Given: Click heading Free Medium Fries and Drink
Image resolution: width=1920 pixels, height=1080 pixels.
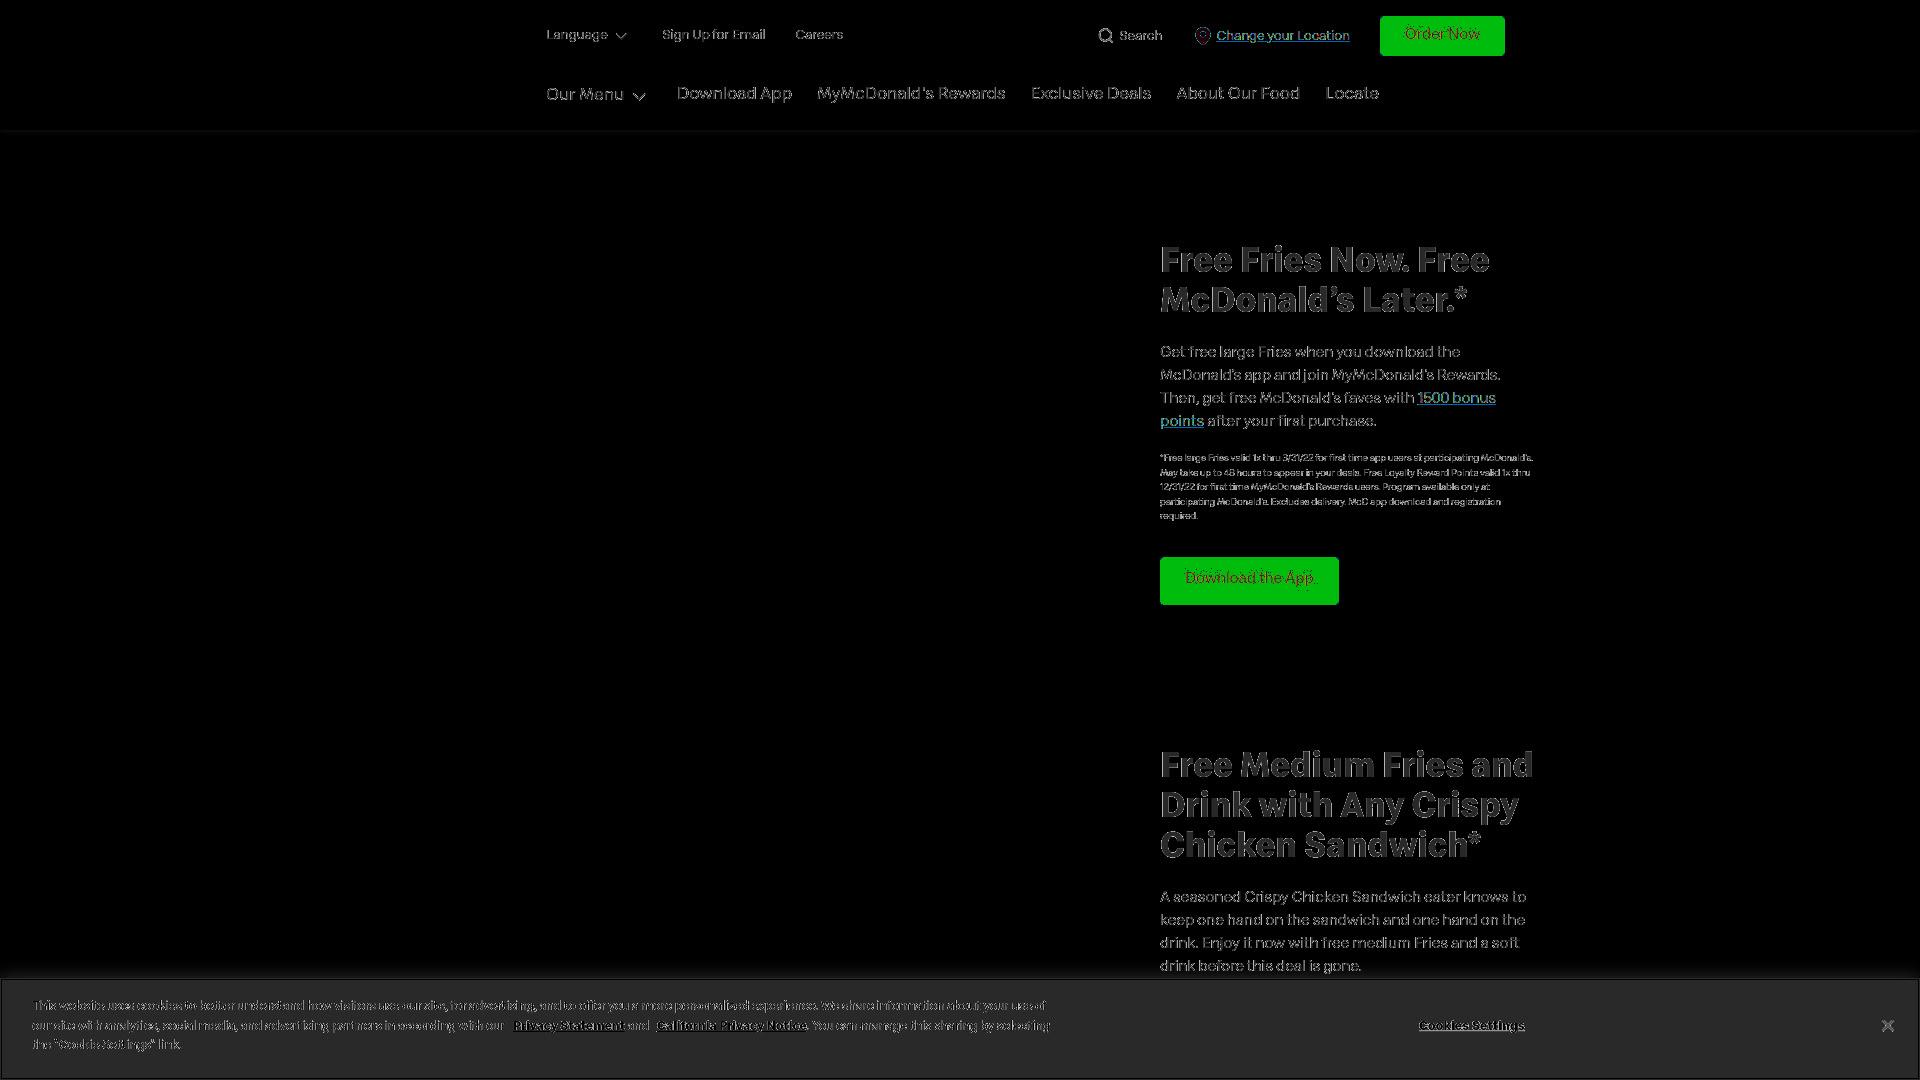Looking at the screenshot, I should [x=1346, y=805].
